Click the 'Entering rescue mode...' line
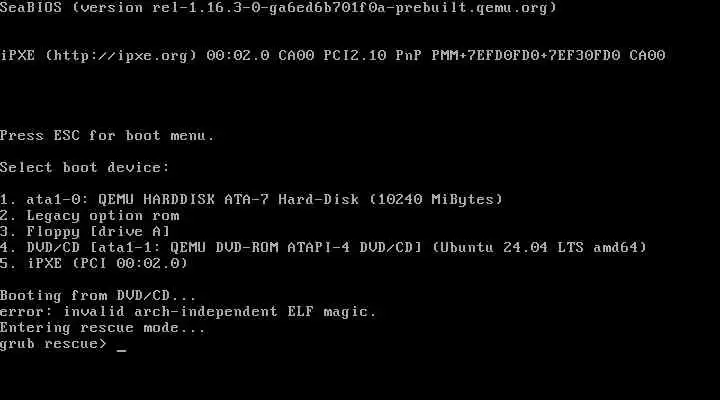 click(x=103, y=328)
